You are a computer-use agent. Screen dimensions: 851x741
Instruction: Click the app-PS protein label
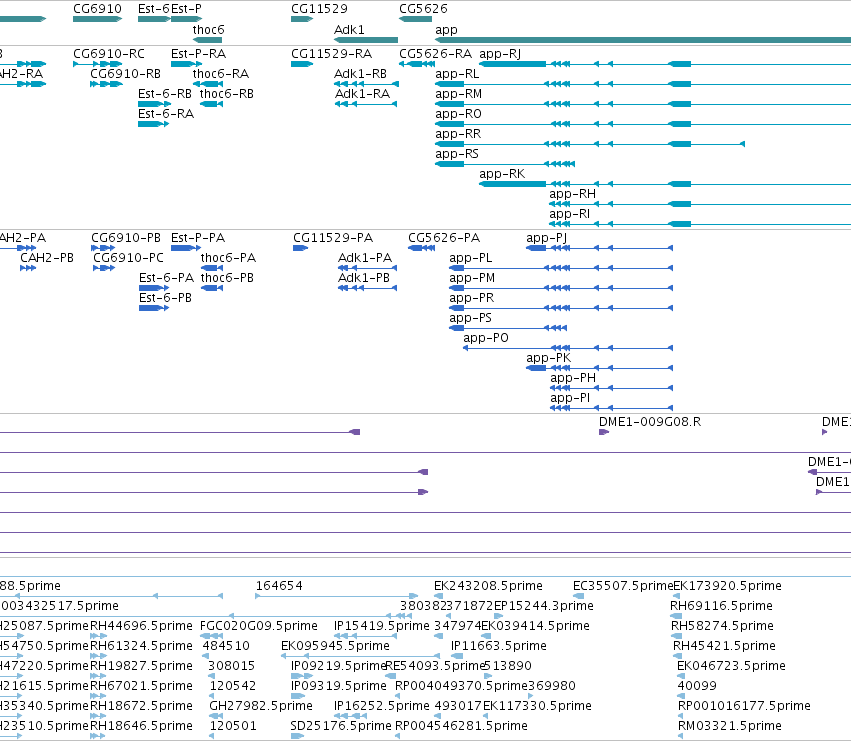(471, 318)
